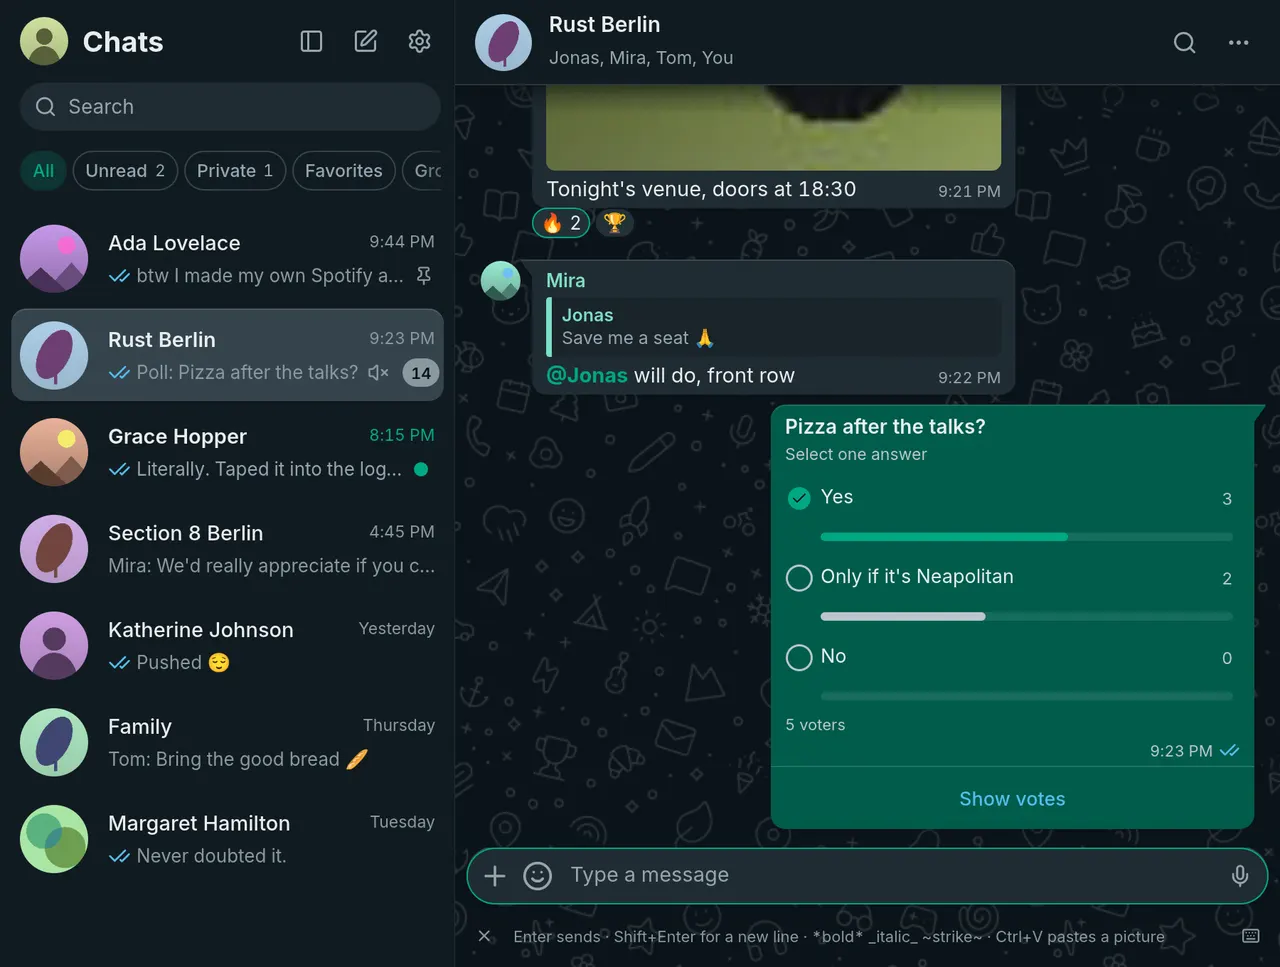Viewport: 1280px width, 967px height.
Task: Click Mira's avatar next to her message
Action: [x=501, y=281]
